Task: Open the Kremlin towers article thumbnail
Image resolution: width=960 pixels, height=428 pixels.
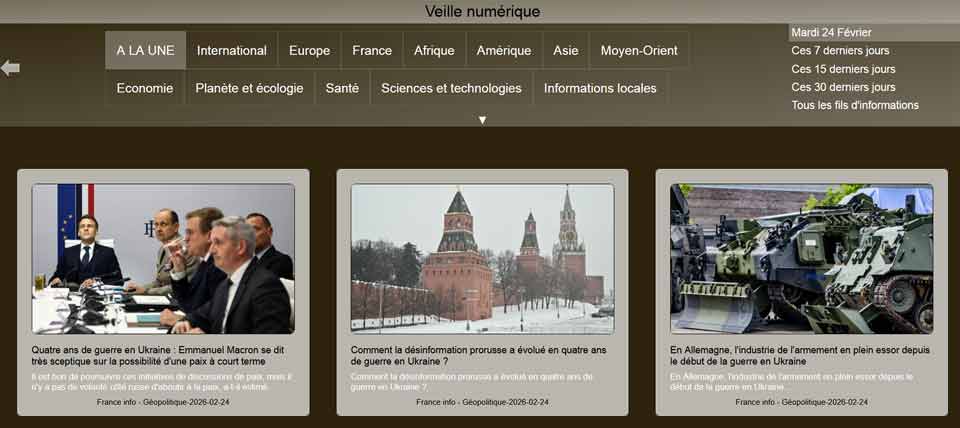Action: click(x=482, y=258)
